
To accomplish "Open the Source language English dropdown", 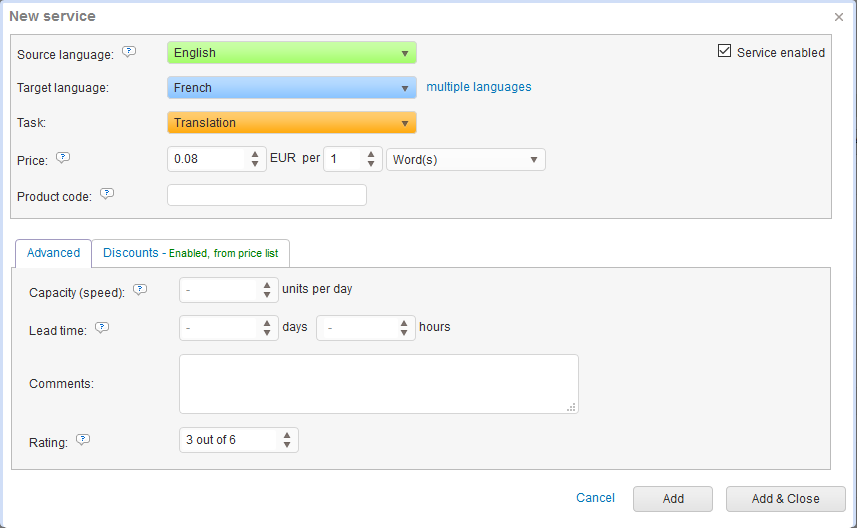I will click(x=291, y=53).
